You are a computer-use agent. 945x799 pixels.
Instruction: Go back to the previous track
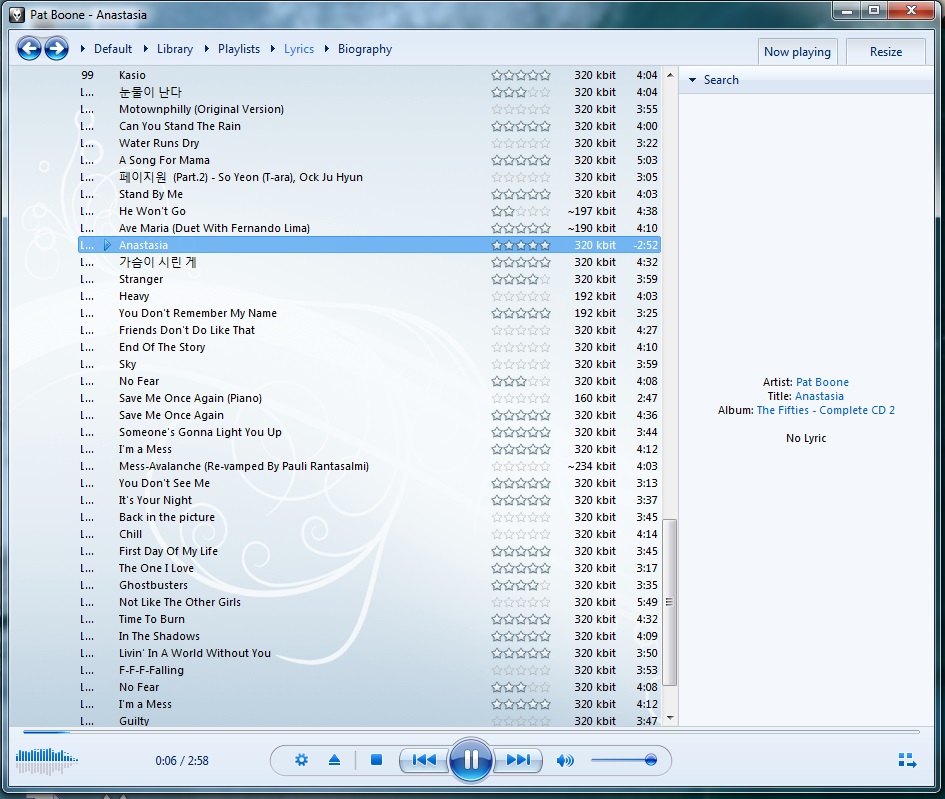(423, 760)
